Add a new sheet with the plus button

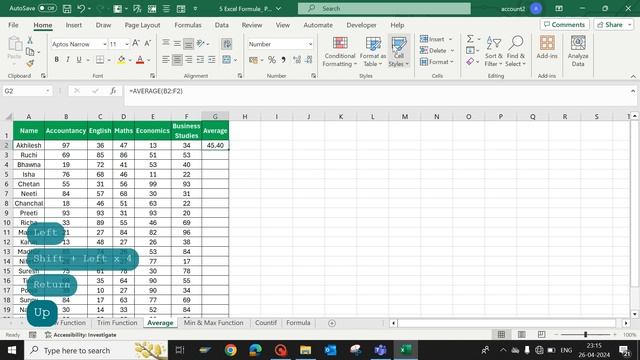332,323
